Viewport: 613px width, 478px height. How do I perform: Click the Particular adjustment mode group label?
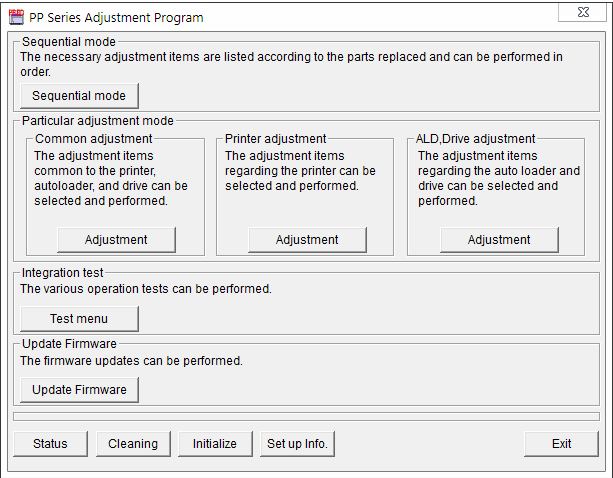point(97,121)
